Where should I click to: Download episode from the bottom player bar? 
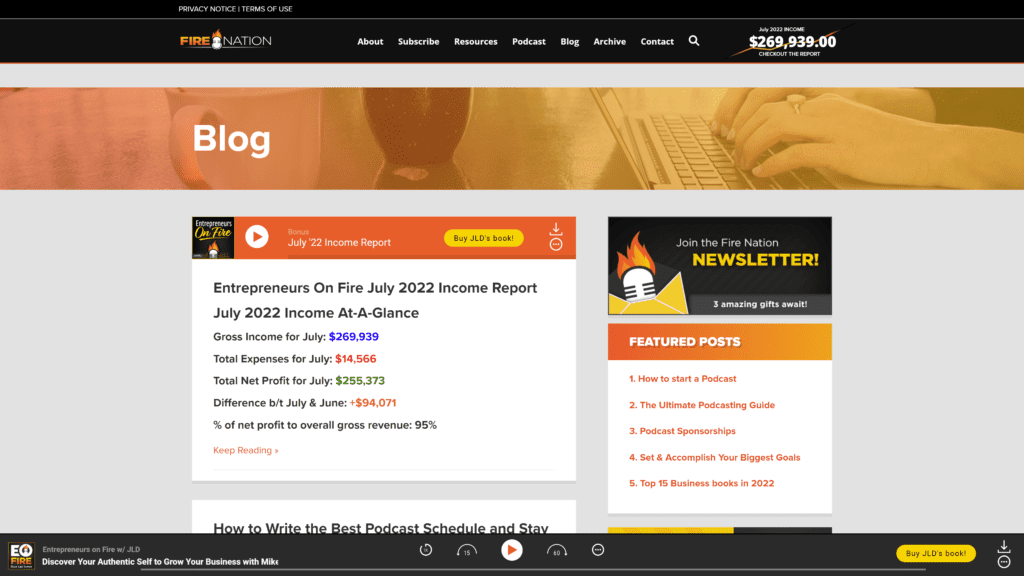point(1004,546)
